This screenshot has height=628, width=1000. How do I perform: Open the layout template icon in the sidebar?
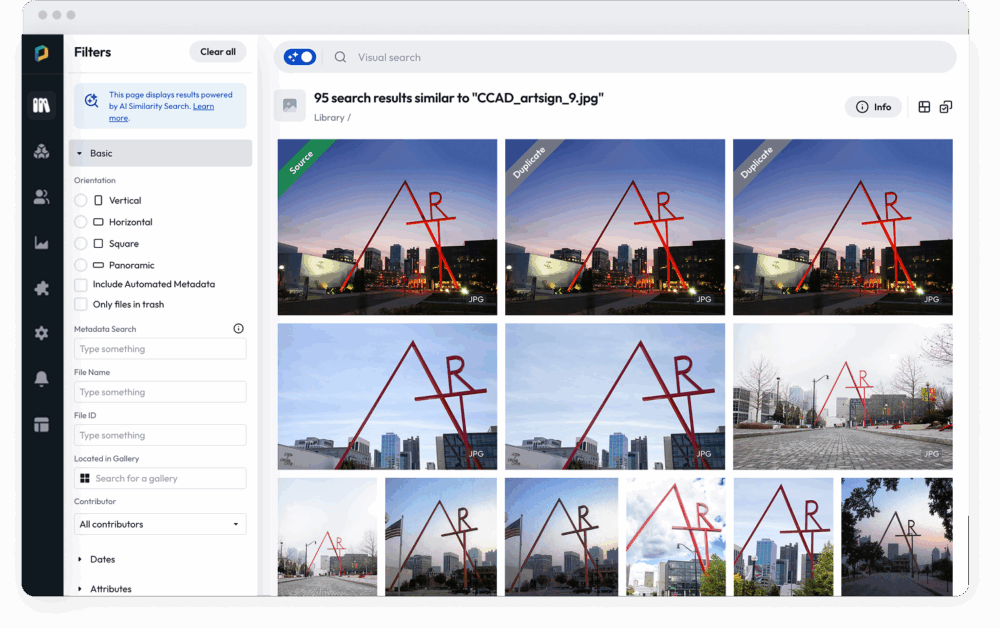click(41, 425)
